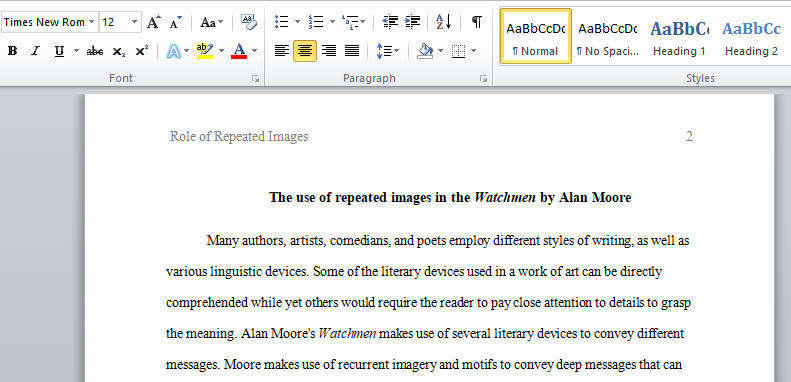Click the bold title about repeated images

coord(450,197)
